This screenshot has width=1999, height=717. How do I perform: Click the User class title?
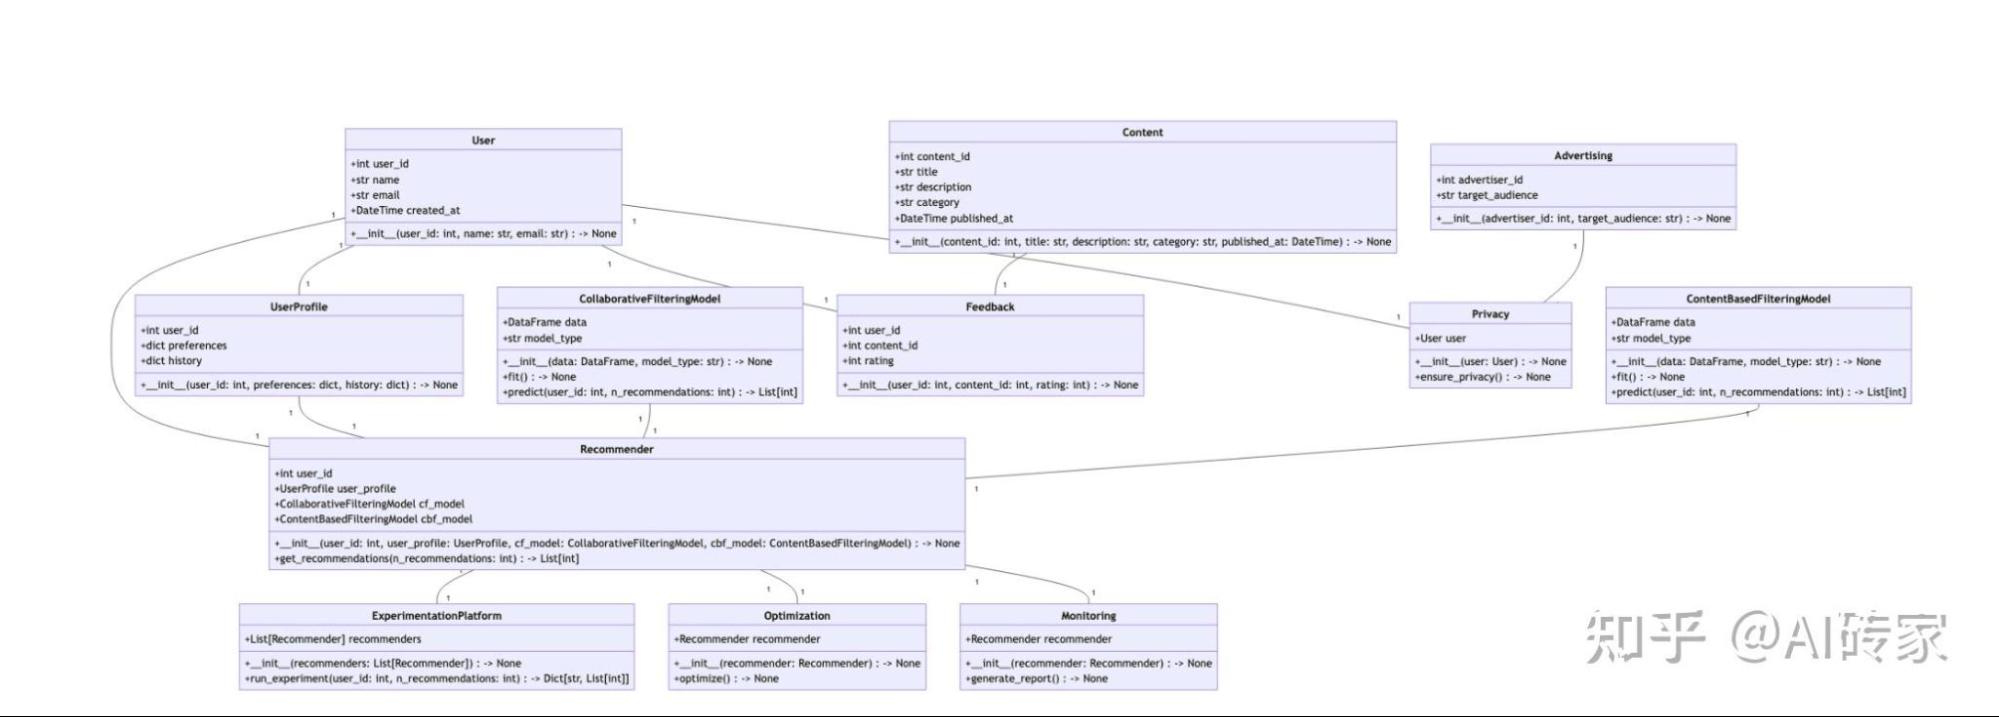[x=483, y=141]
